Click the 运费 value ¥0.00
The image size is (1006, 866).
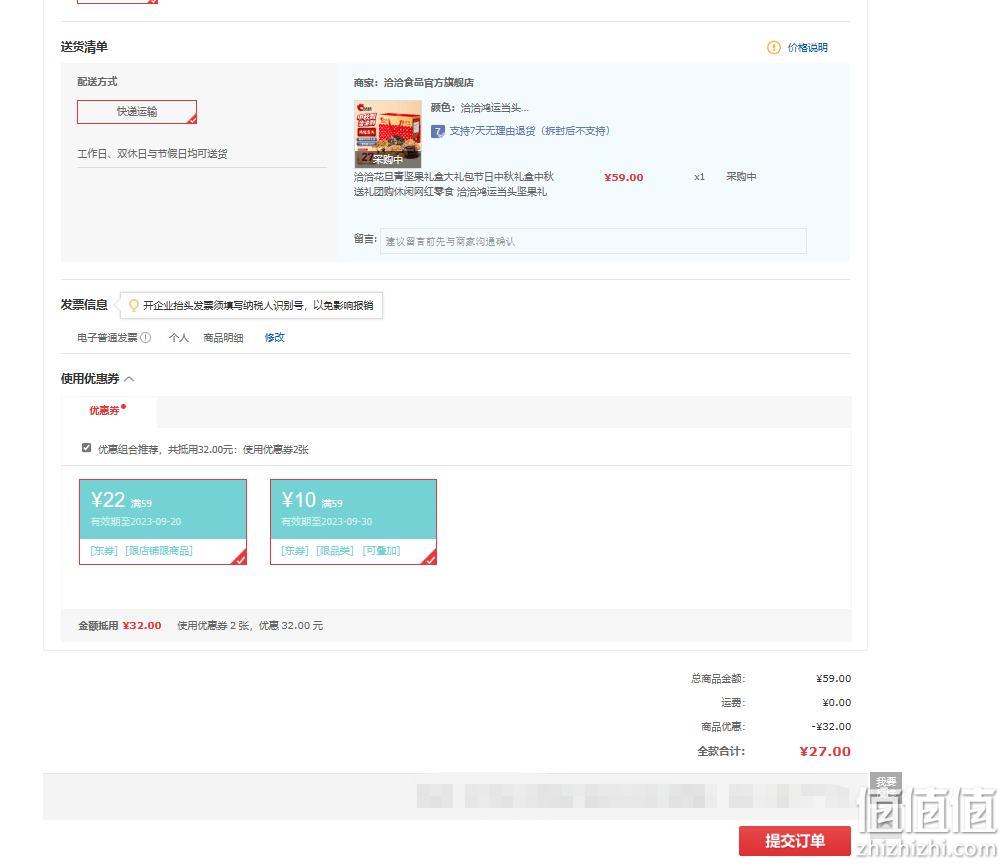[837, 702]
